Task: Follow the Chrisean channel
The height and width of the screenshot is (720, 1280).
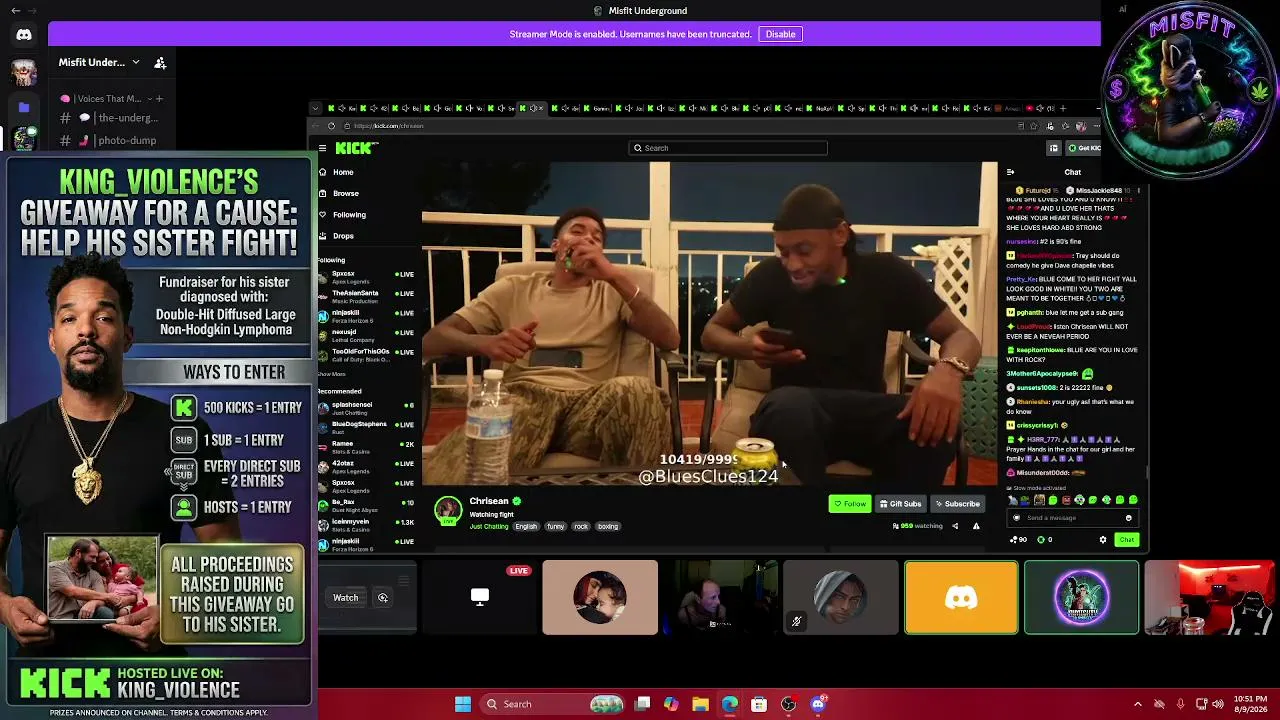Action: point(850,504)
